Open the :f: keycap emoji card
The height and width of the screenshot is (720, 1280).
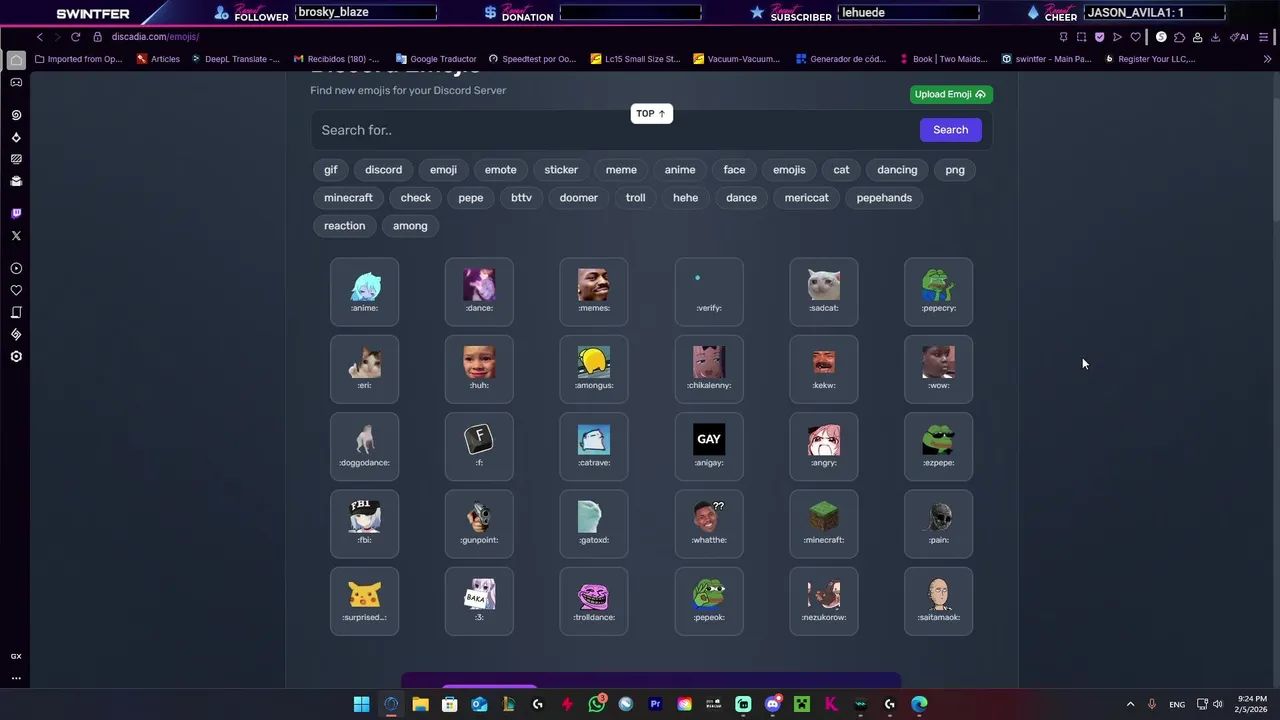click(x=479, y=447)
